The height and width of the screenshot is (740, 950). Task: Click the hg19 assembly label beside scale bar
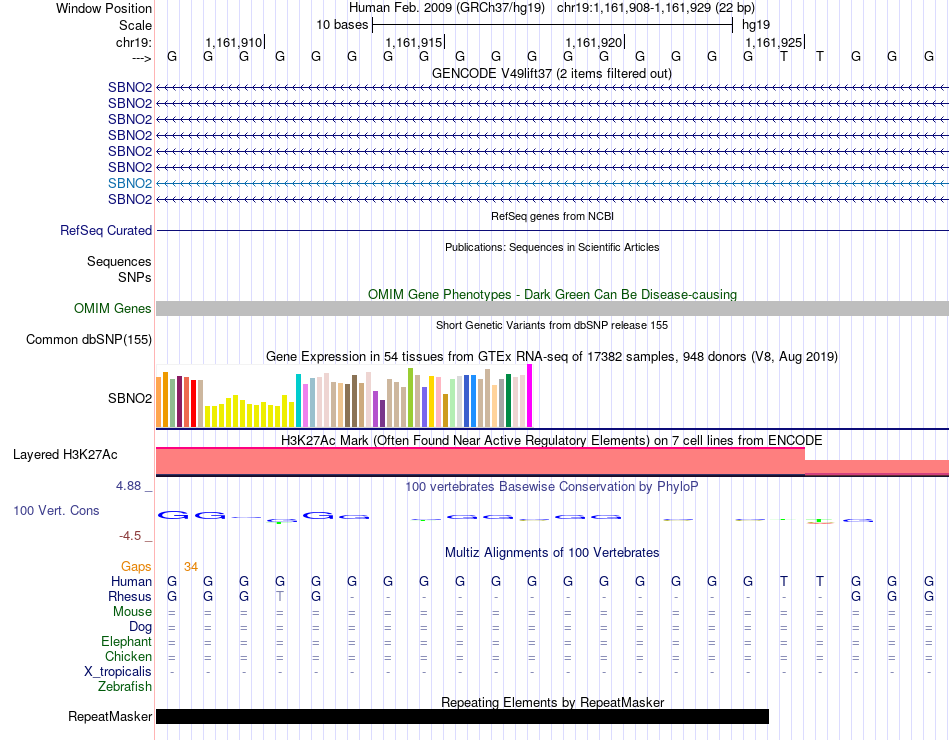[756, 25]
